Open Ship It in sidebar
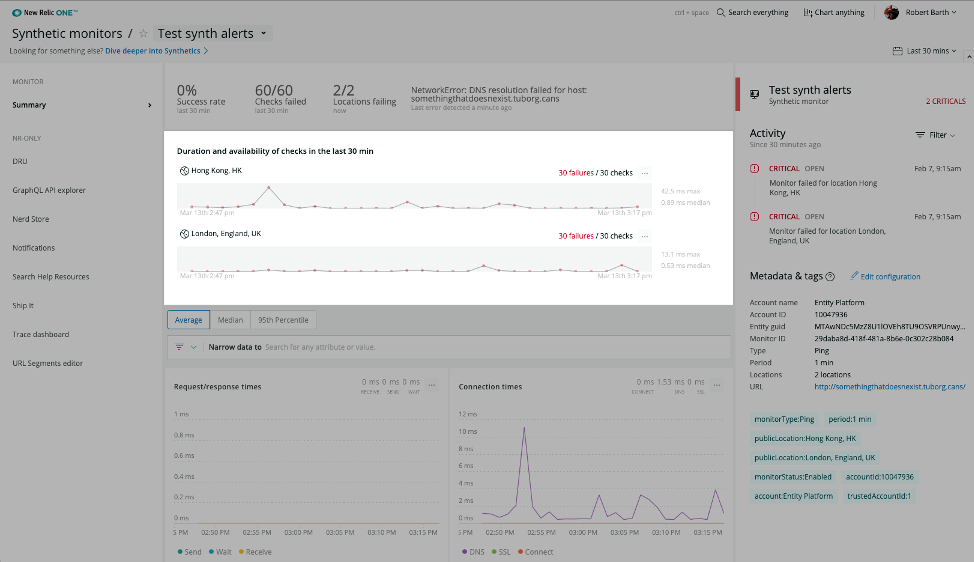 (23, 306)
